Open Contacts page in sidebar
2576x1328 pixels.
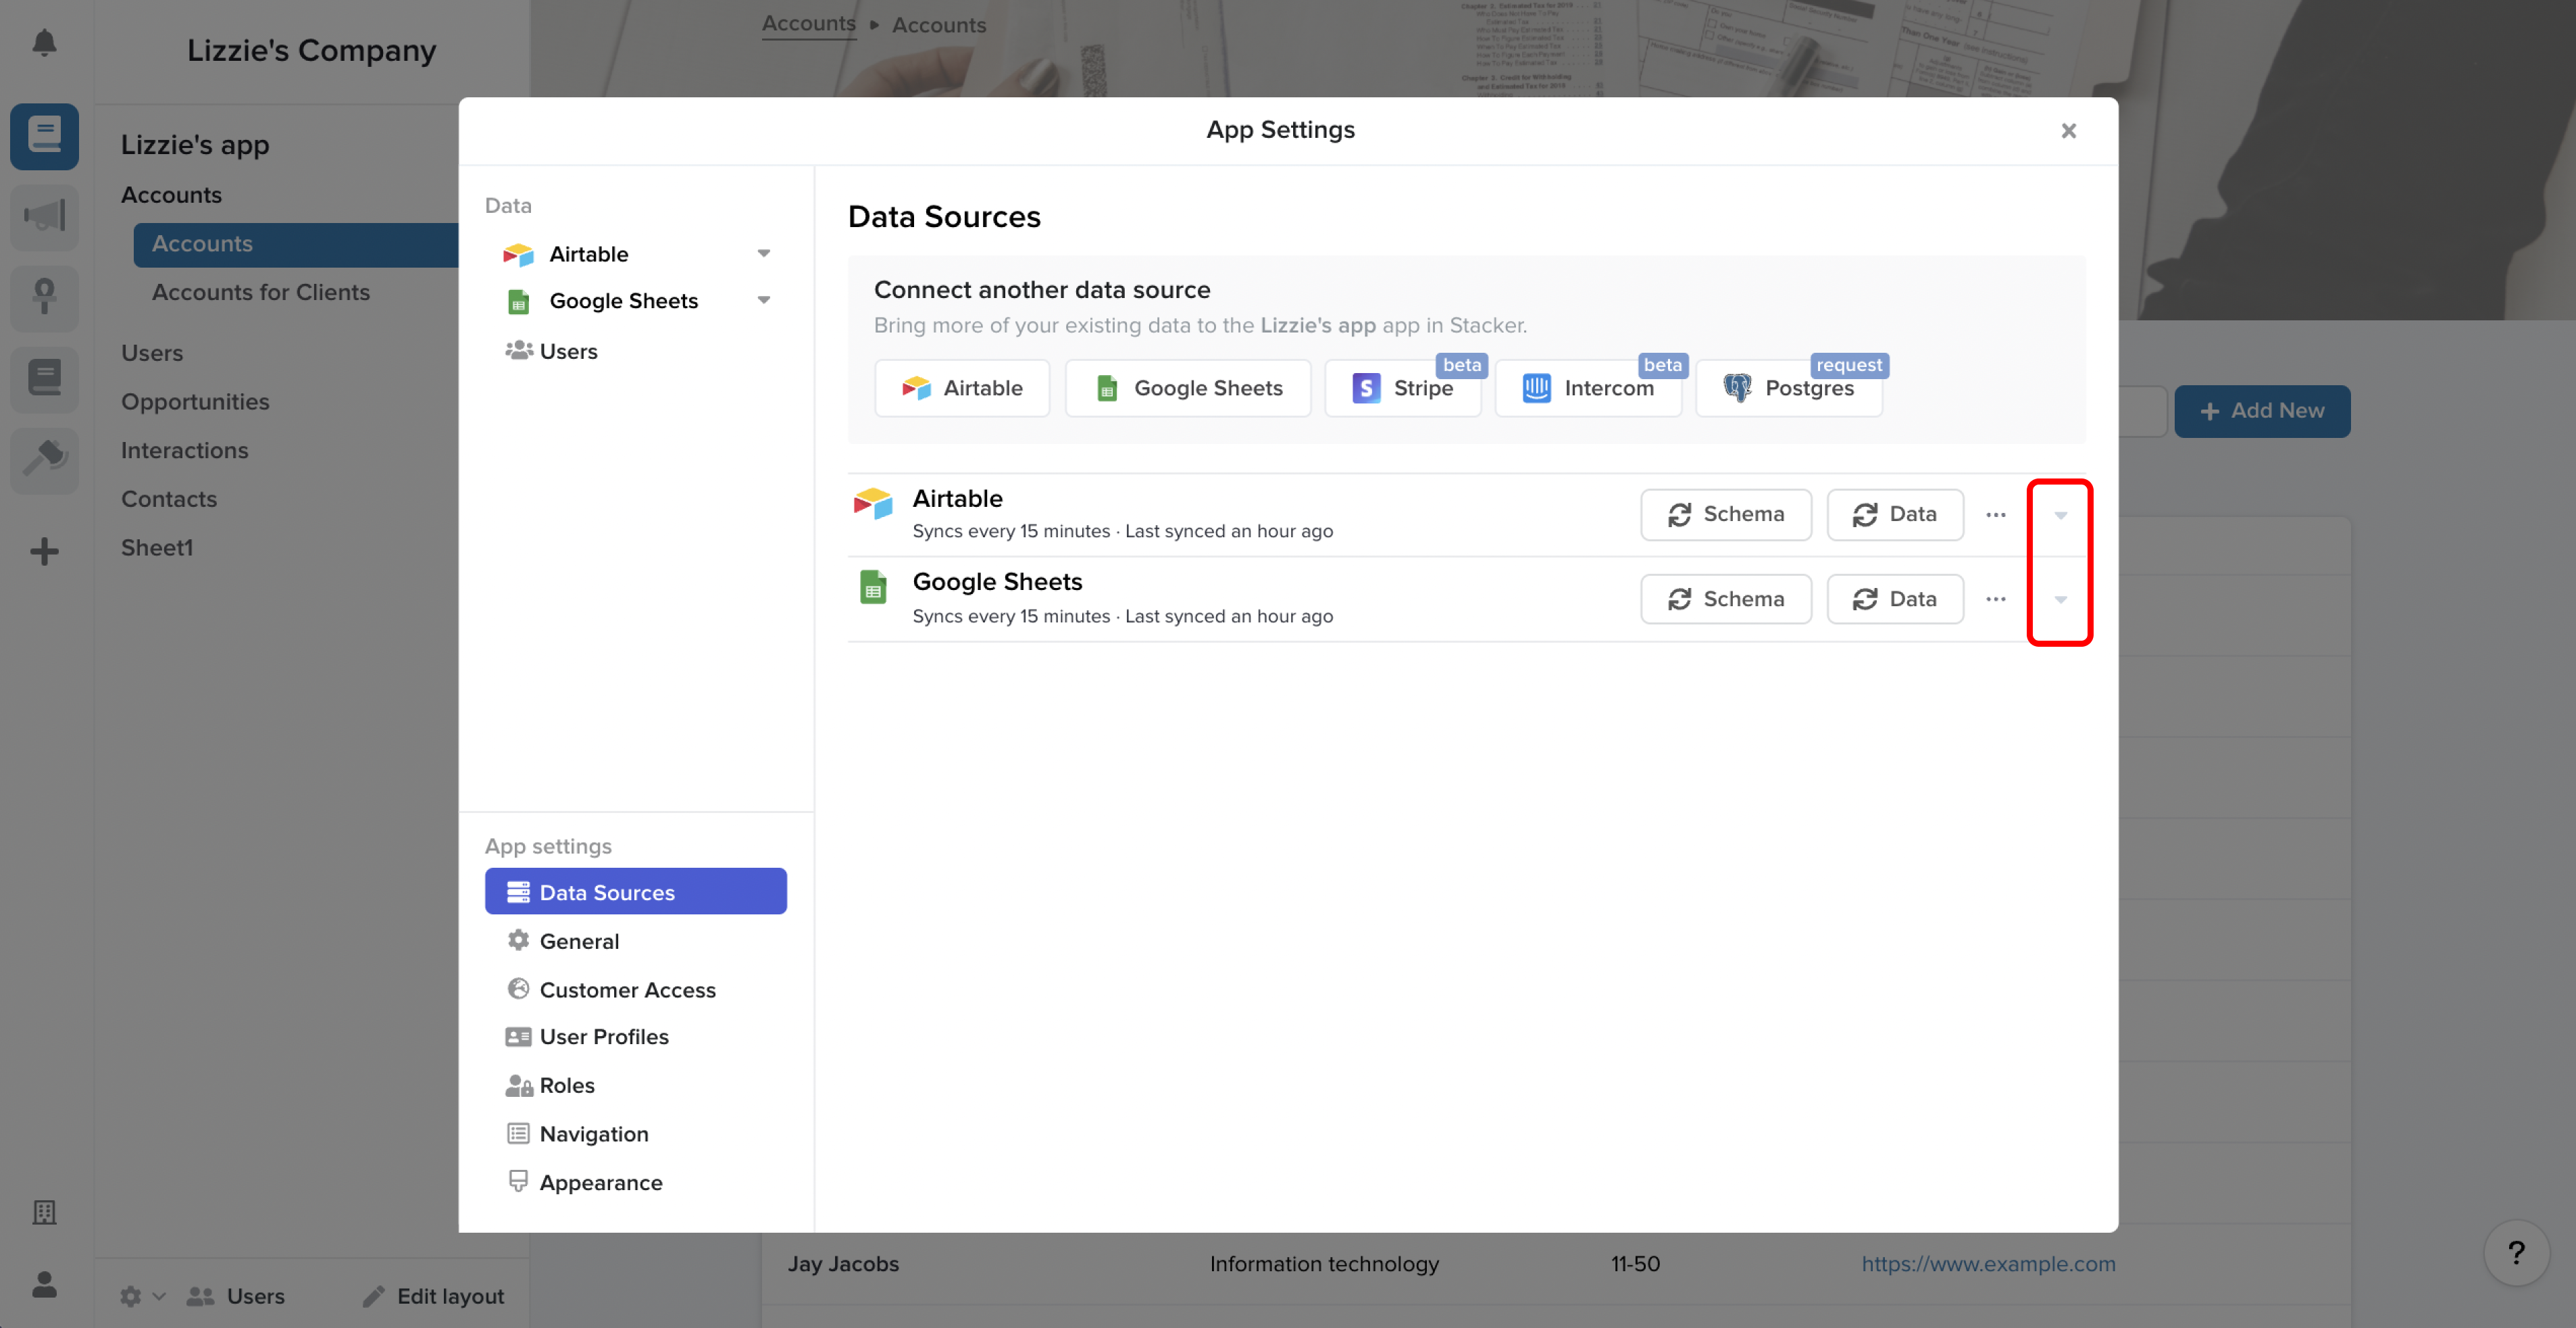[169, 499]
